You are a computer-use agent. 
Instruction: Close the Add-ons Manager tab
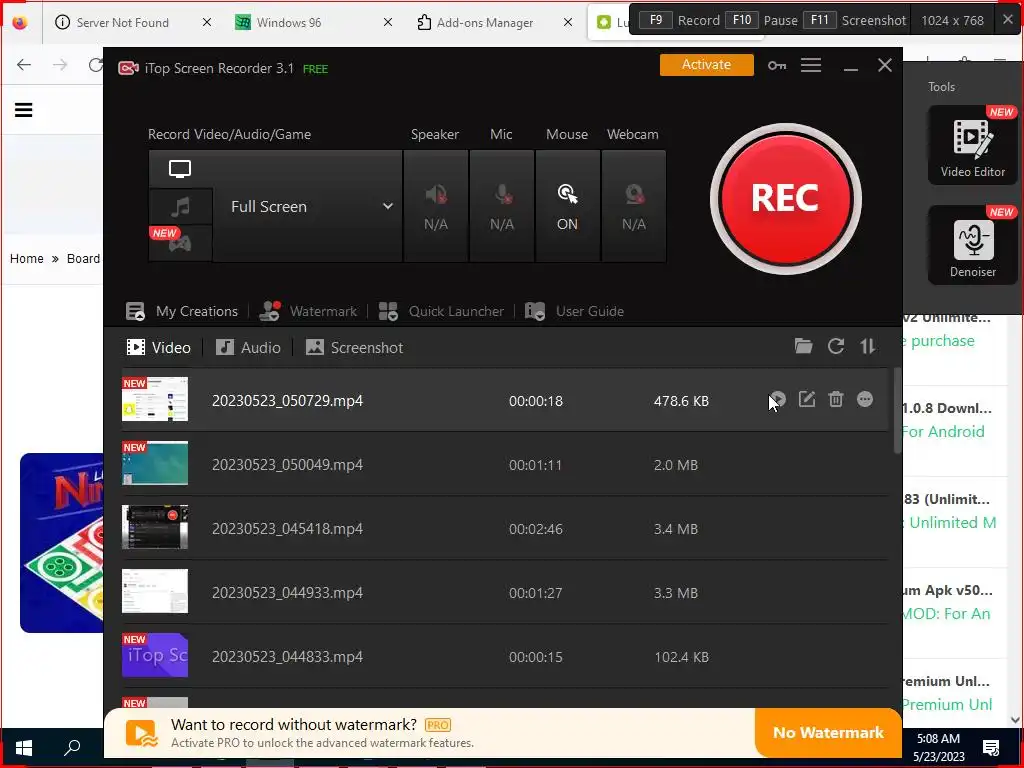(568, 22)
